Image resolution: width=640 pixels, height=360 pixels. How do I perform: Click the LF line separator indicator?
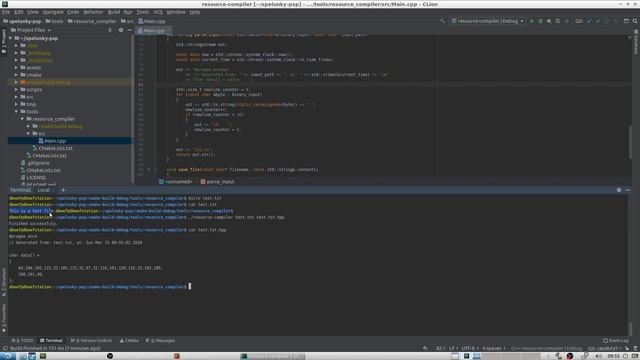452,348
